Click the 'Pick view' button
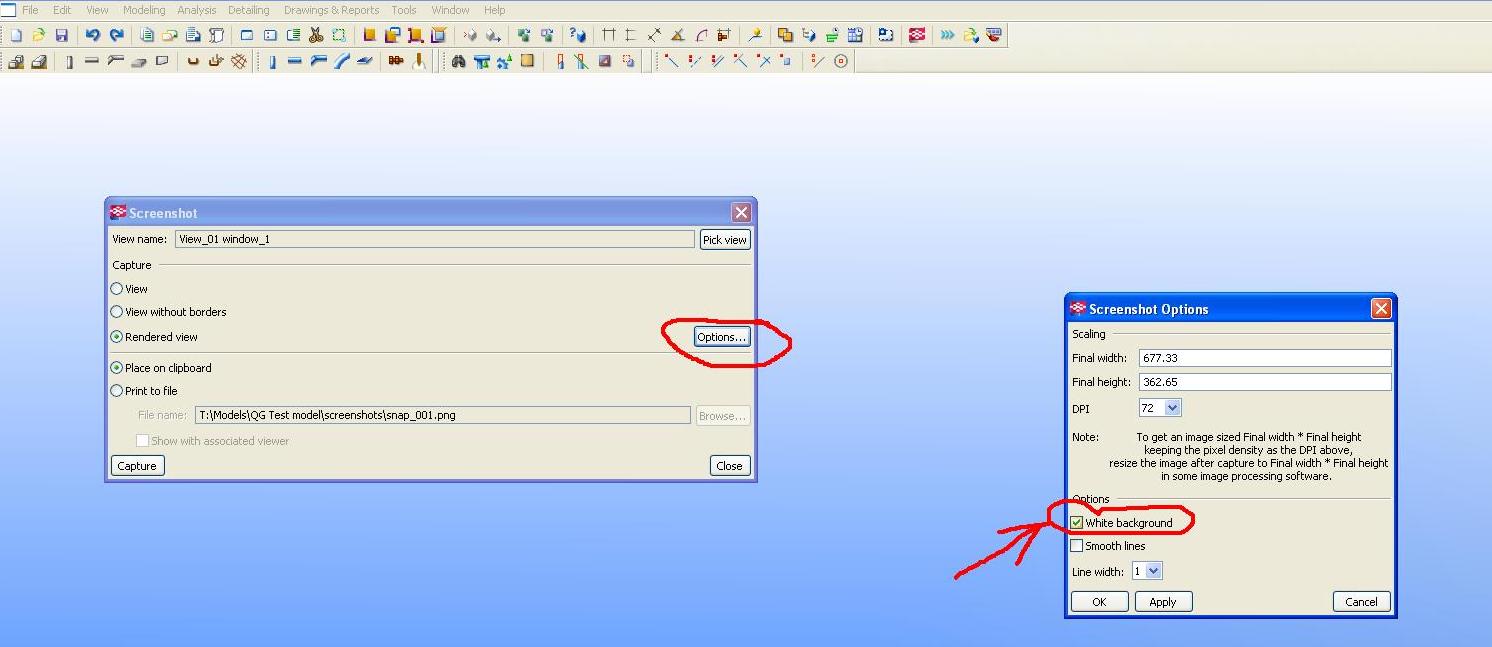Screen dimensions: 1492x647 [x=725, y=240]
